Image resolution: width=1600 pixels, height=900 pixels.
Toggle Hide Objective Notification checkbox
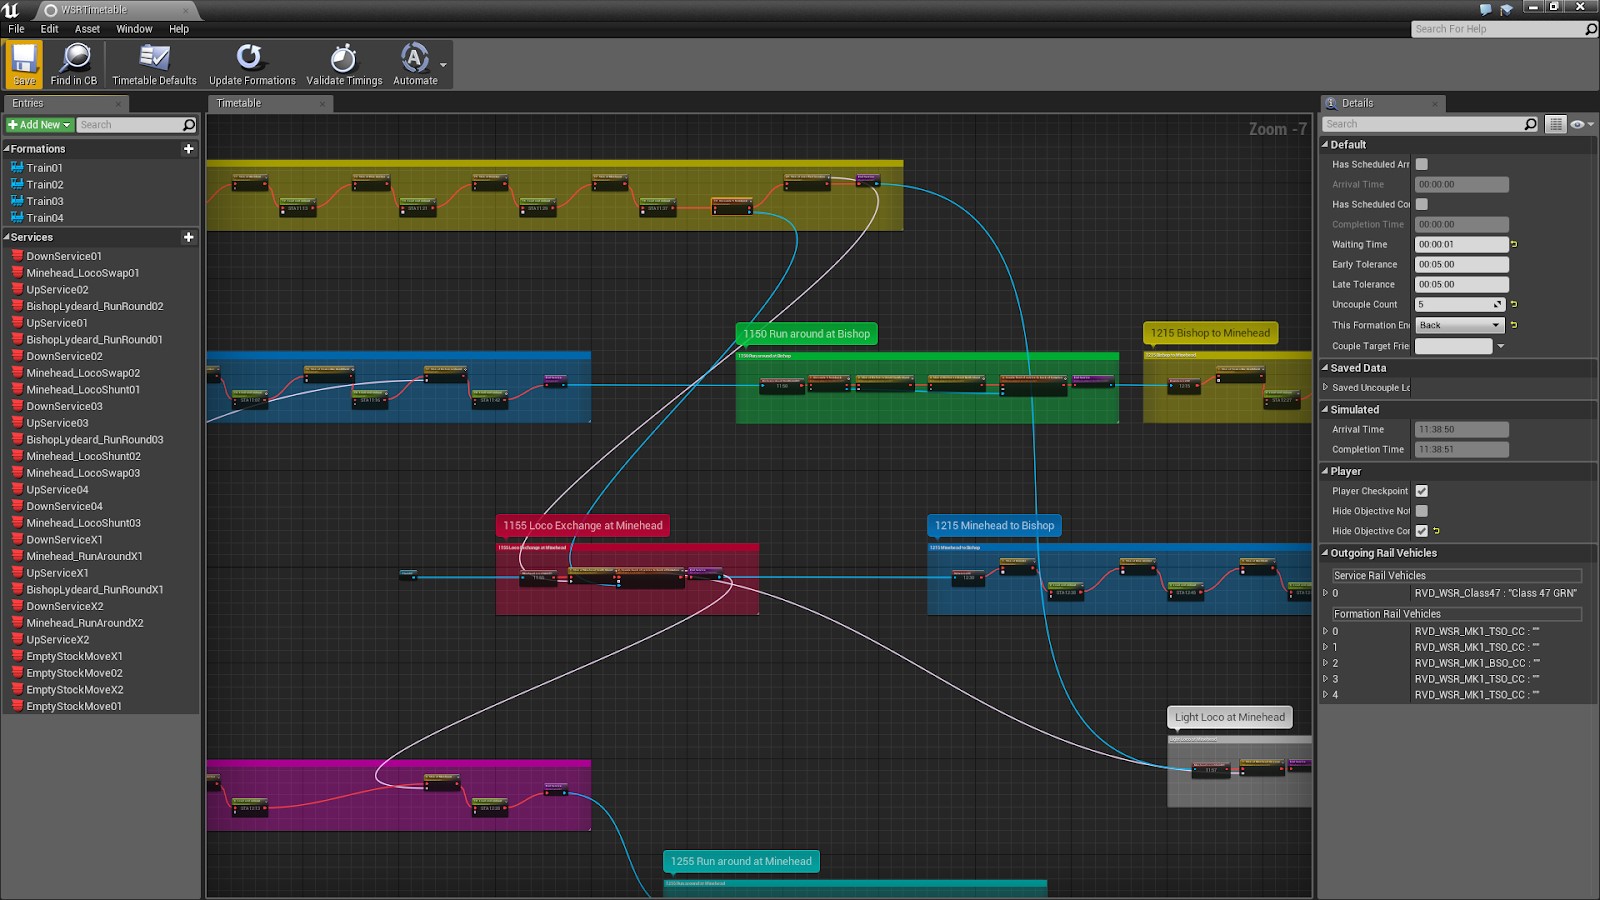(1422, 511)
